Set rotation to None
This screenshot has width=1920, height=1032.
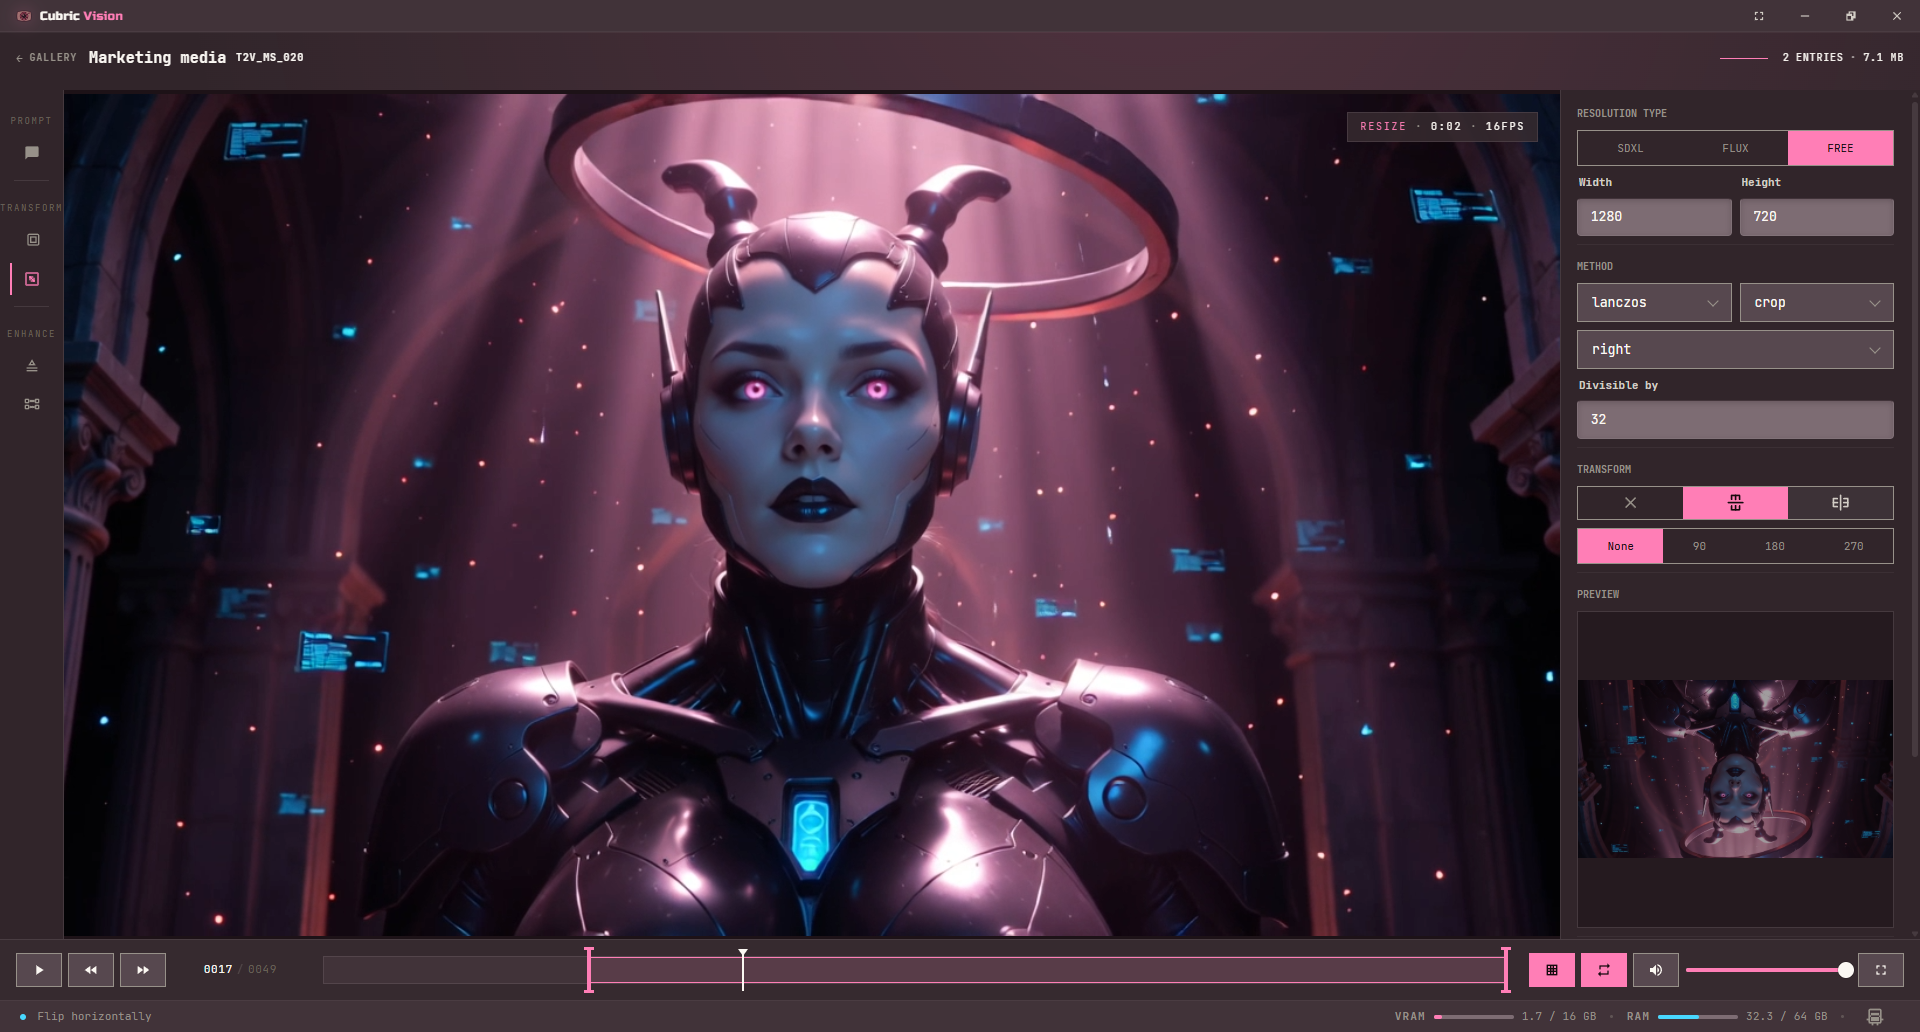(x=1620, y=546)
